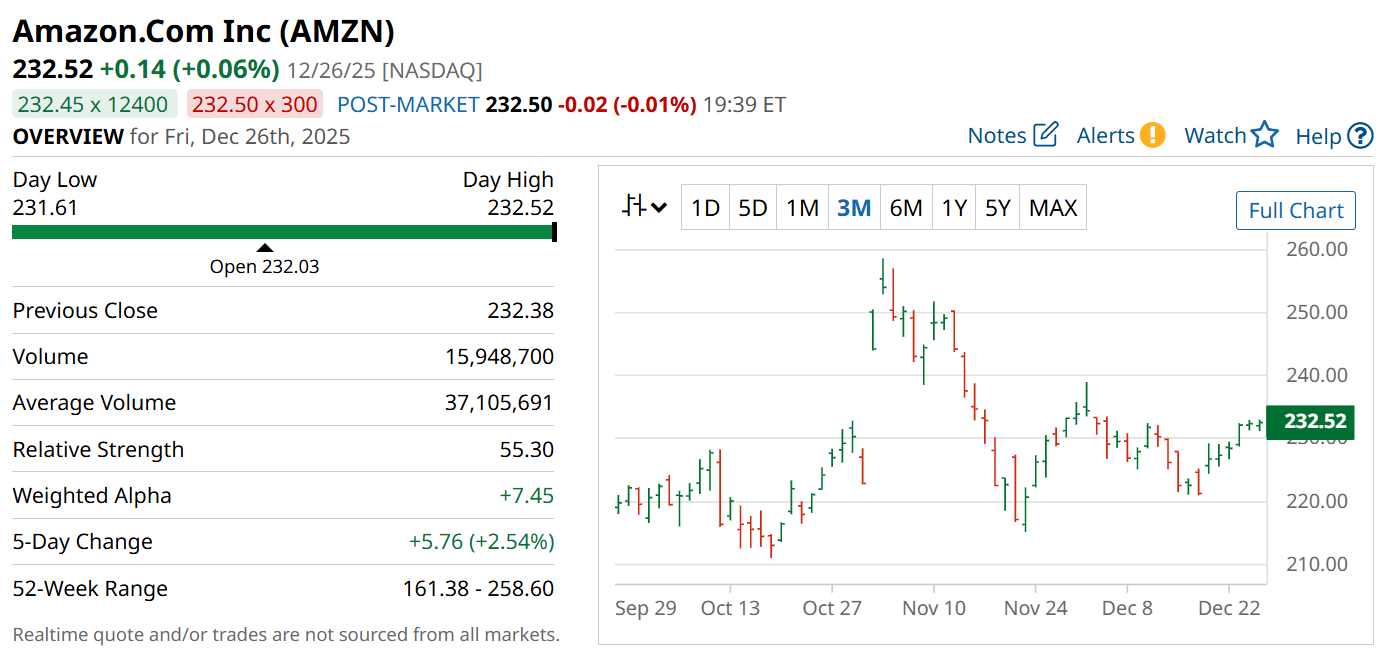Viewport: 1389px width, 659px height.
Task: Select the 1D chart range
Action: [706, 208]
